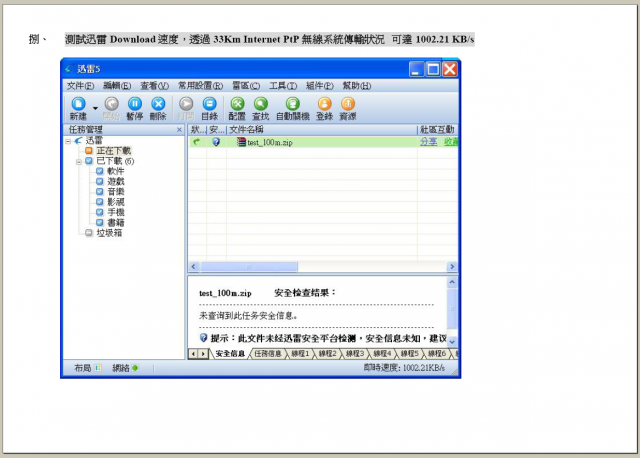The height and width of the screenshot is (458, 640).
Task: Open the dropdown arrow next to 新建
Action: tap(95, 108)
